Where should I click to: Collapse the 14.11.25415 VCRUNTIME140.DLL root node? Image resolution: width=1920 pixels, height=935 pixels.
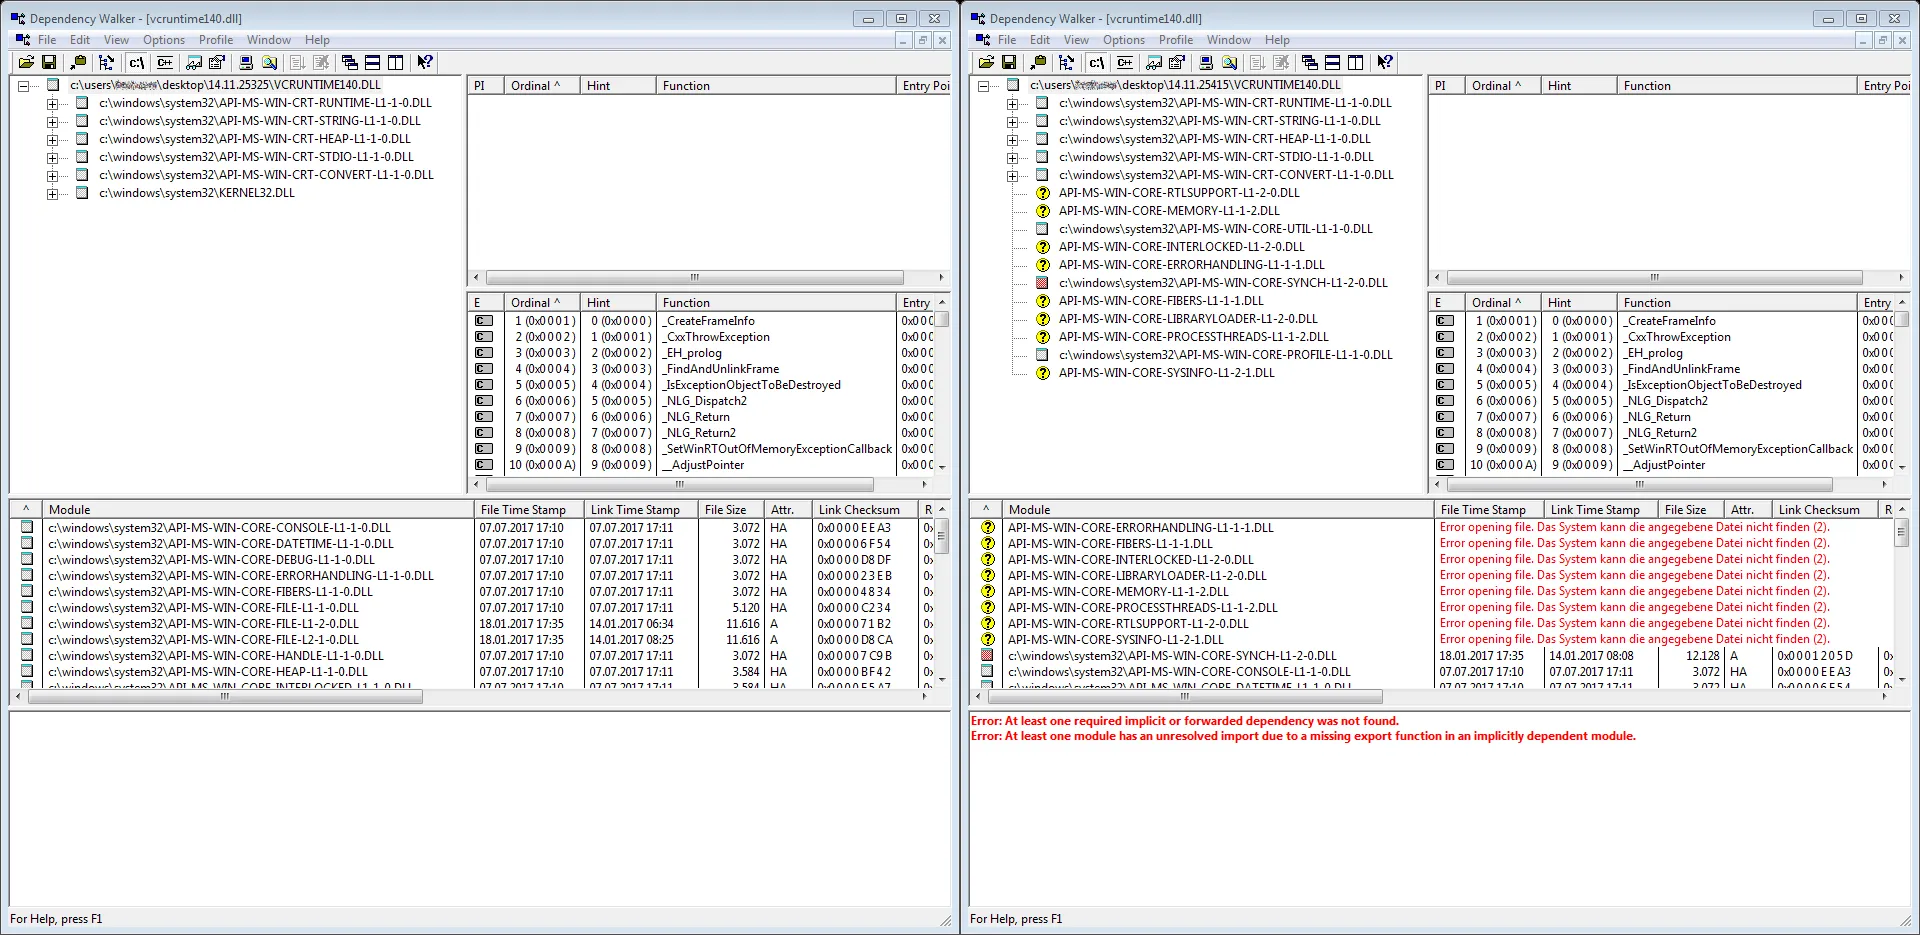(x=983, y=86)
